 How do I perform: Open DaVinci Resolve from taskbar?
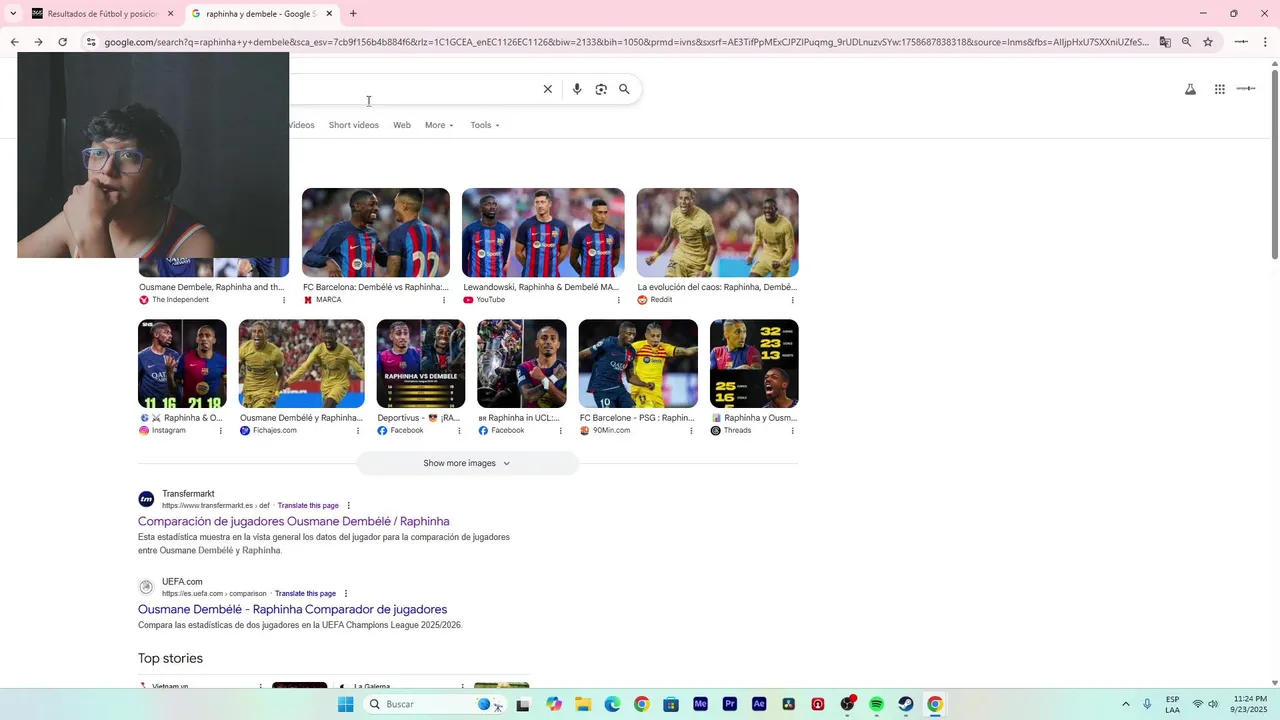[x=788, y=704]
